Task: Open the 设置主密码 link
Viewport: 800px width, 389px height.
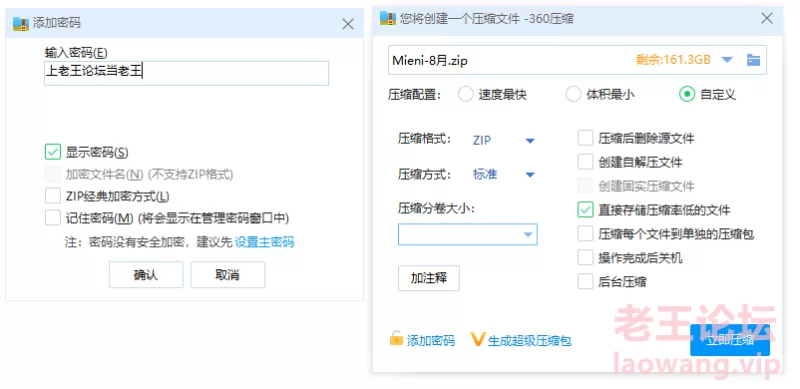Action: click(x=264, y=242)
